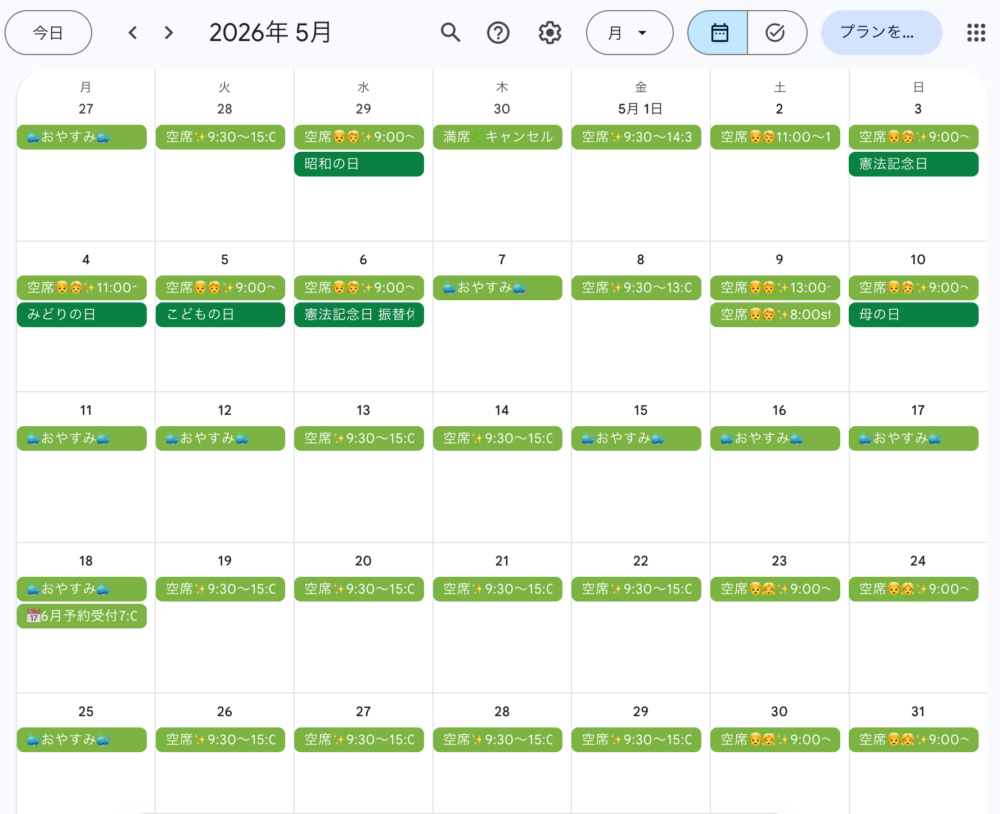The image size is (1000, 814).
Task: Open the help question mark icon
Action: [498, 33]
